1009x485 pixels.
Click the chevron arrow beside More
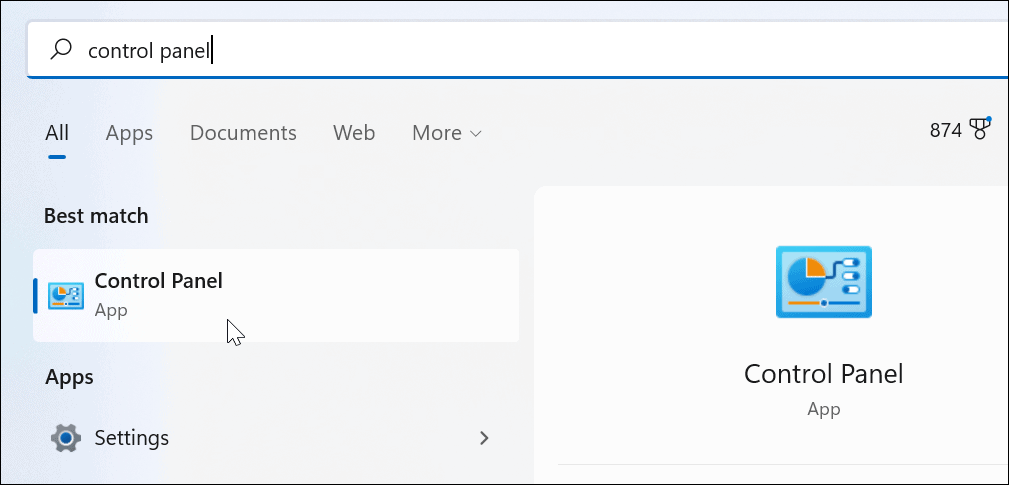point(476,134)
